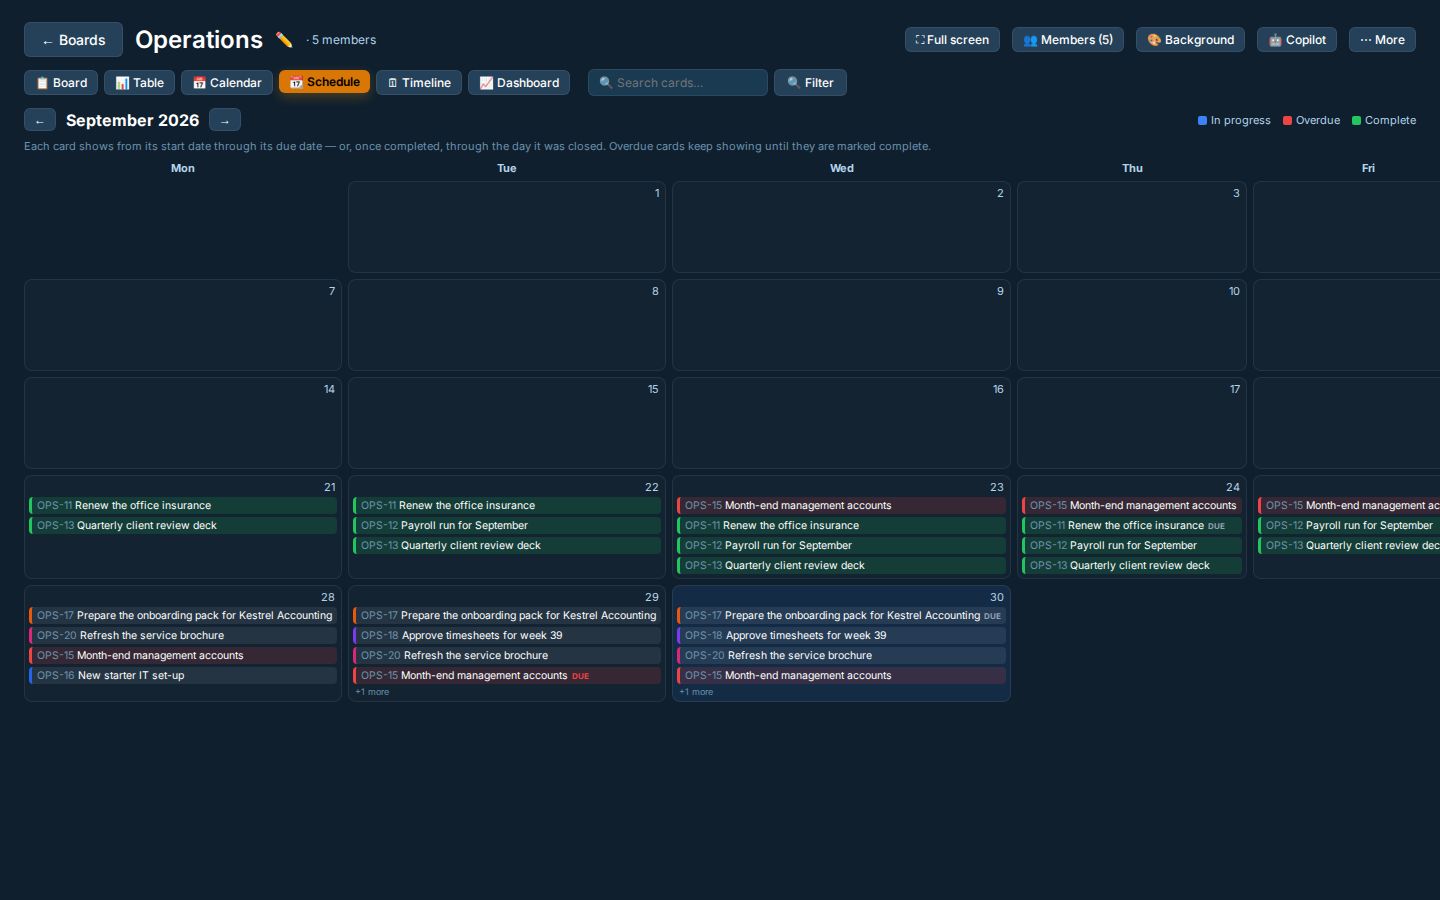Select the empty day cell for the 9th

pyautogui.click(x=841, y=325)
